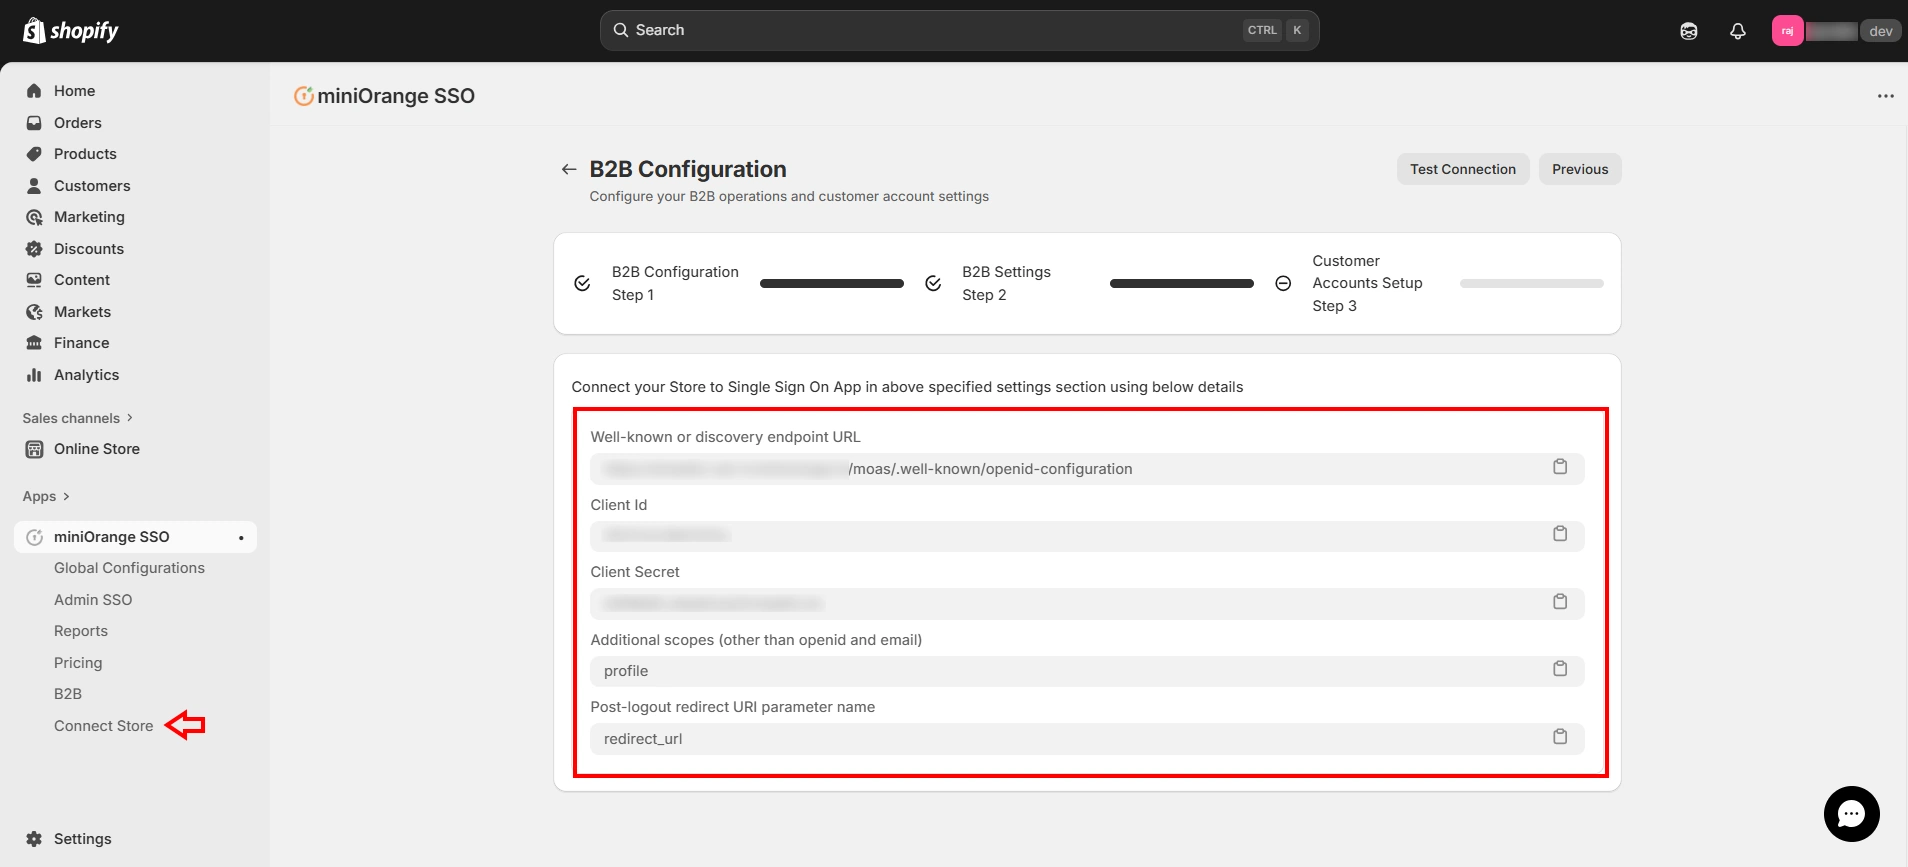
Task: Copy the redirect_url parameter name
Action: pyautogui.click(x=1560, y=737)
